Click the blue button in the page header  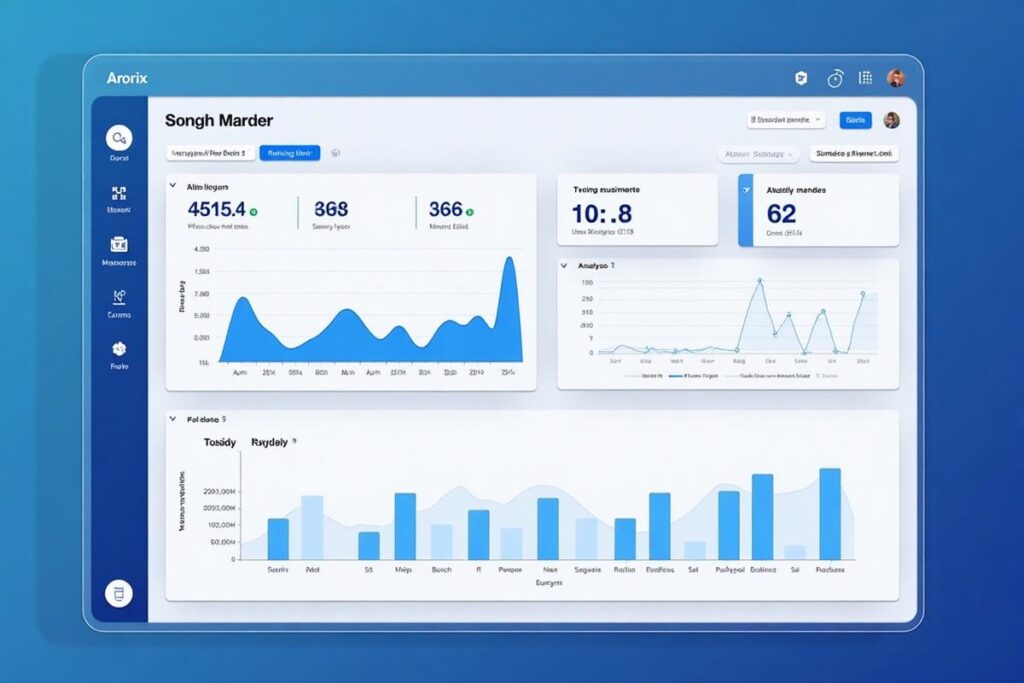pos(855,120)
